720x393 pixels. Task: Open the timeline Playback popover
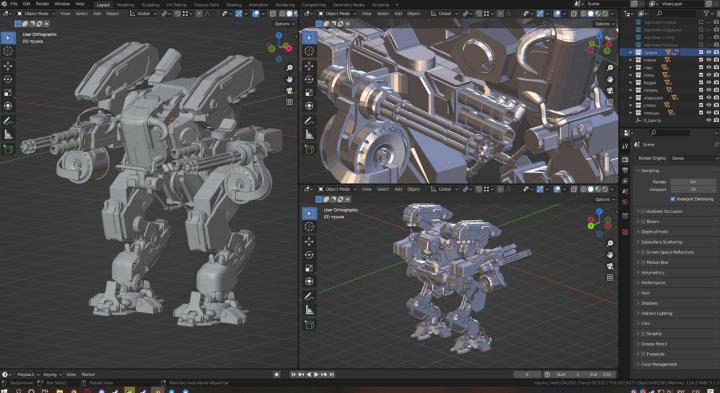(x=28, y=375)
